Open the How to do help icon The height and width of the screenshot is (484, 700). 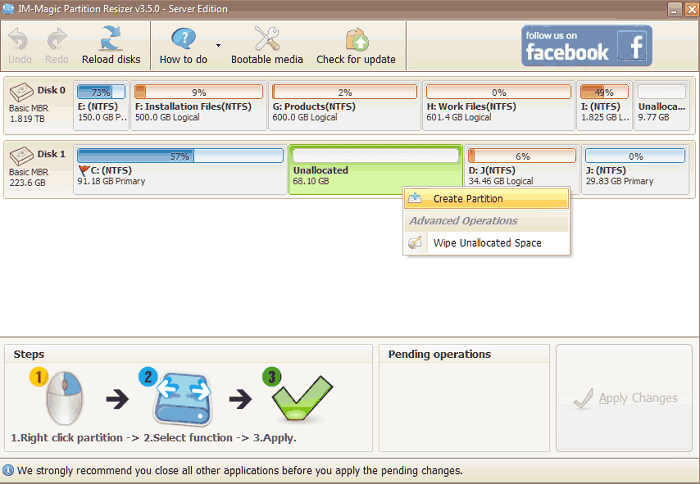pos(183,38)
